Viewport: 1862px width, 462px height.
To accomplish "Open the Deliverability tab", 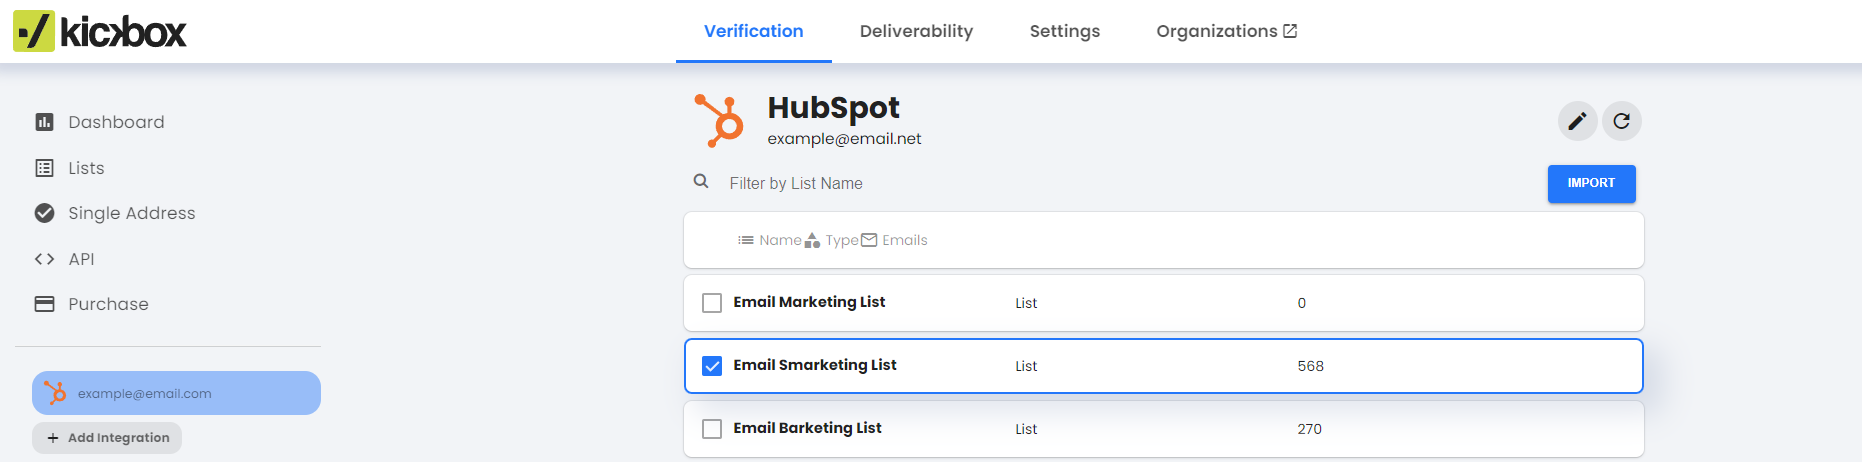I will point(916,31).
